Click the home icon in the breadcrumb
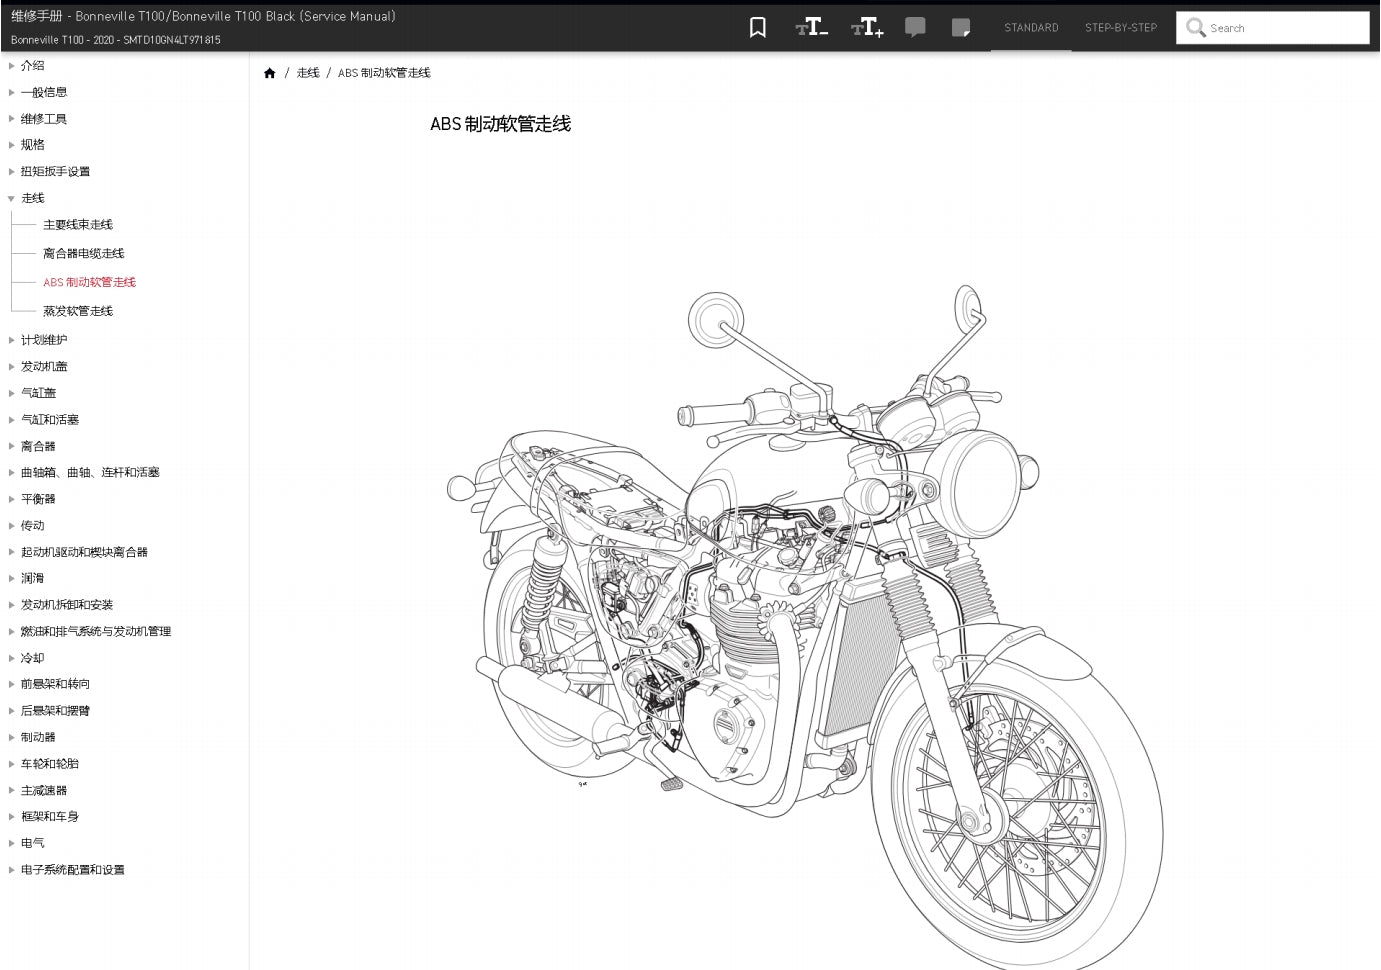The width and height of the screenshot is (1381, 970). (x=270, y=72)
